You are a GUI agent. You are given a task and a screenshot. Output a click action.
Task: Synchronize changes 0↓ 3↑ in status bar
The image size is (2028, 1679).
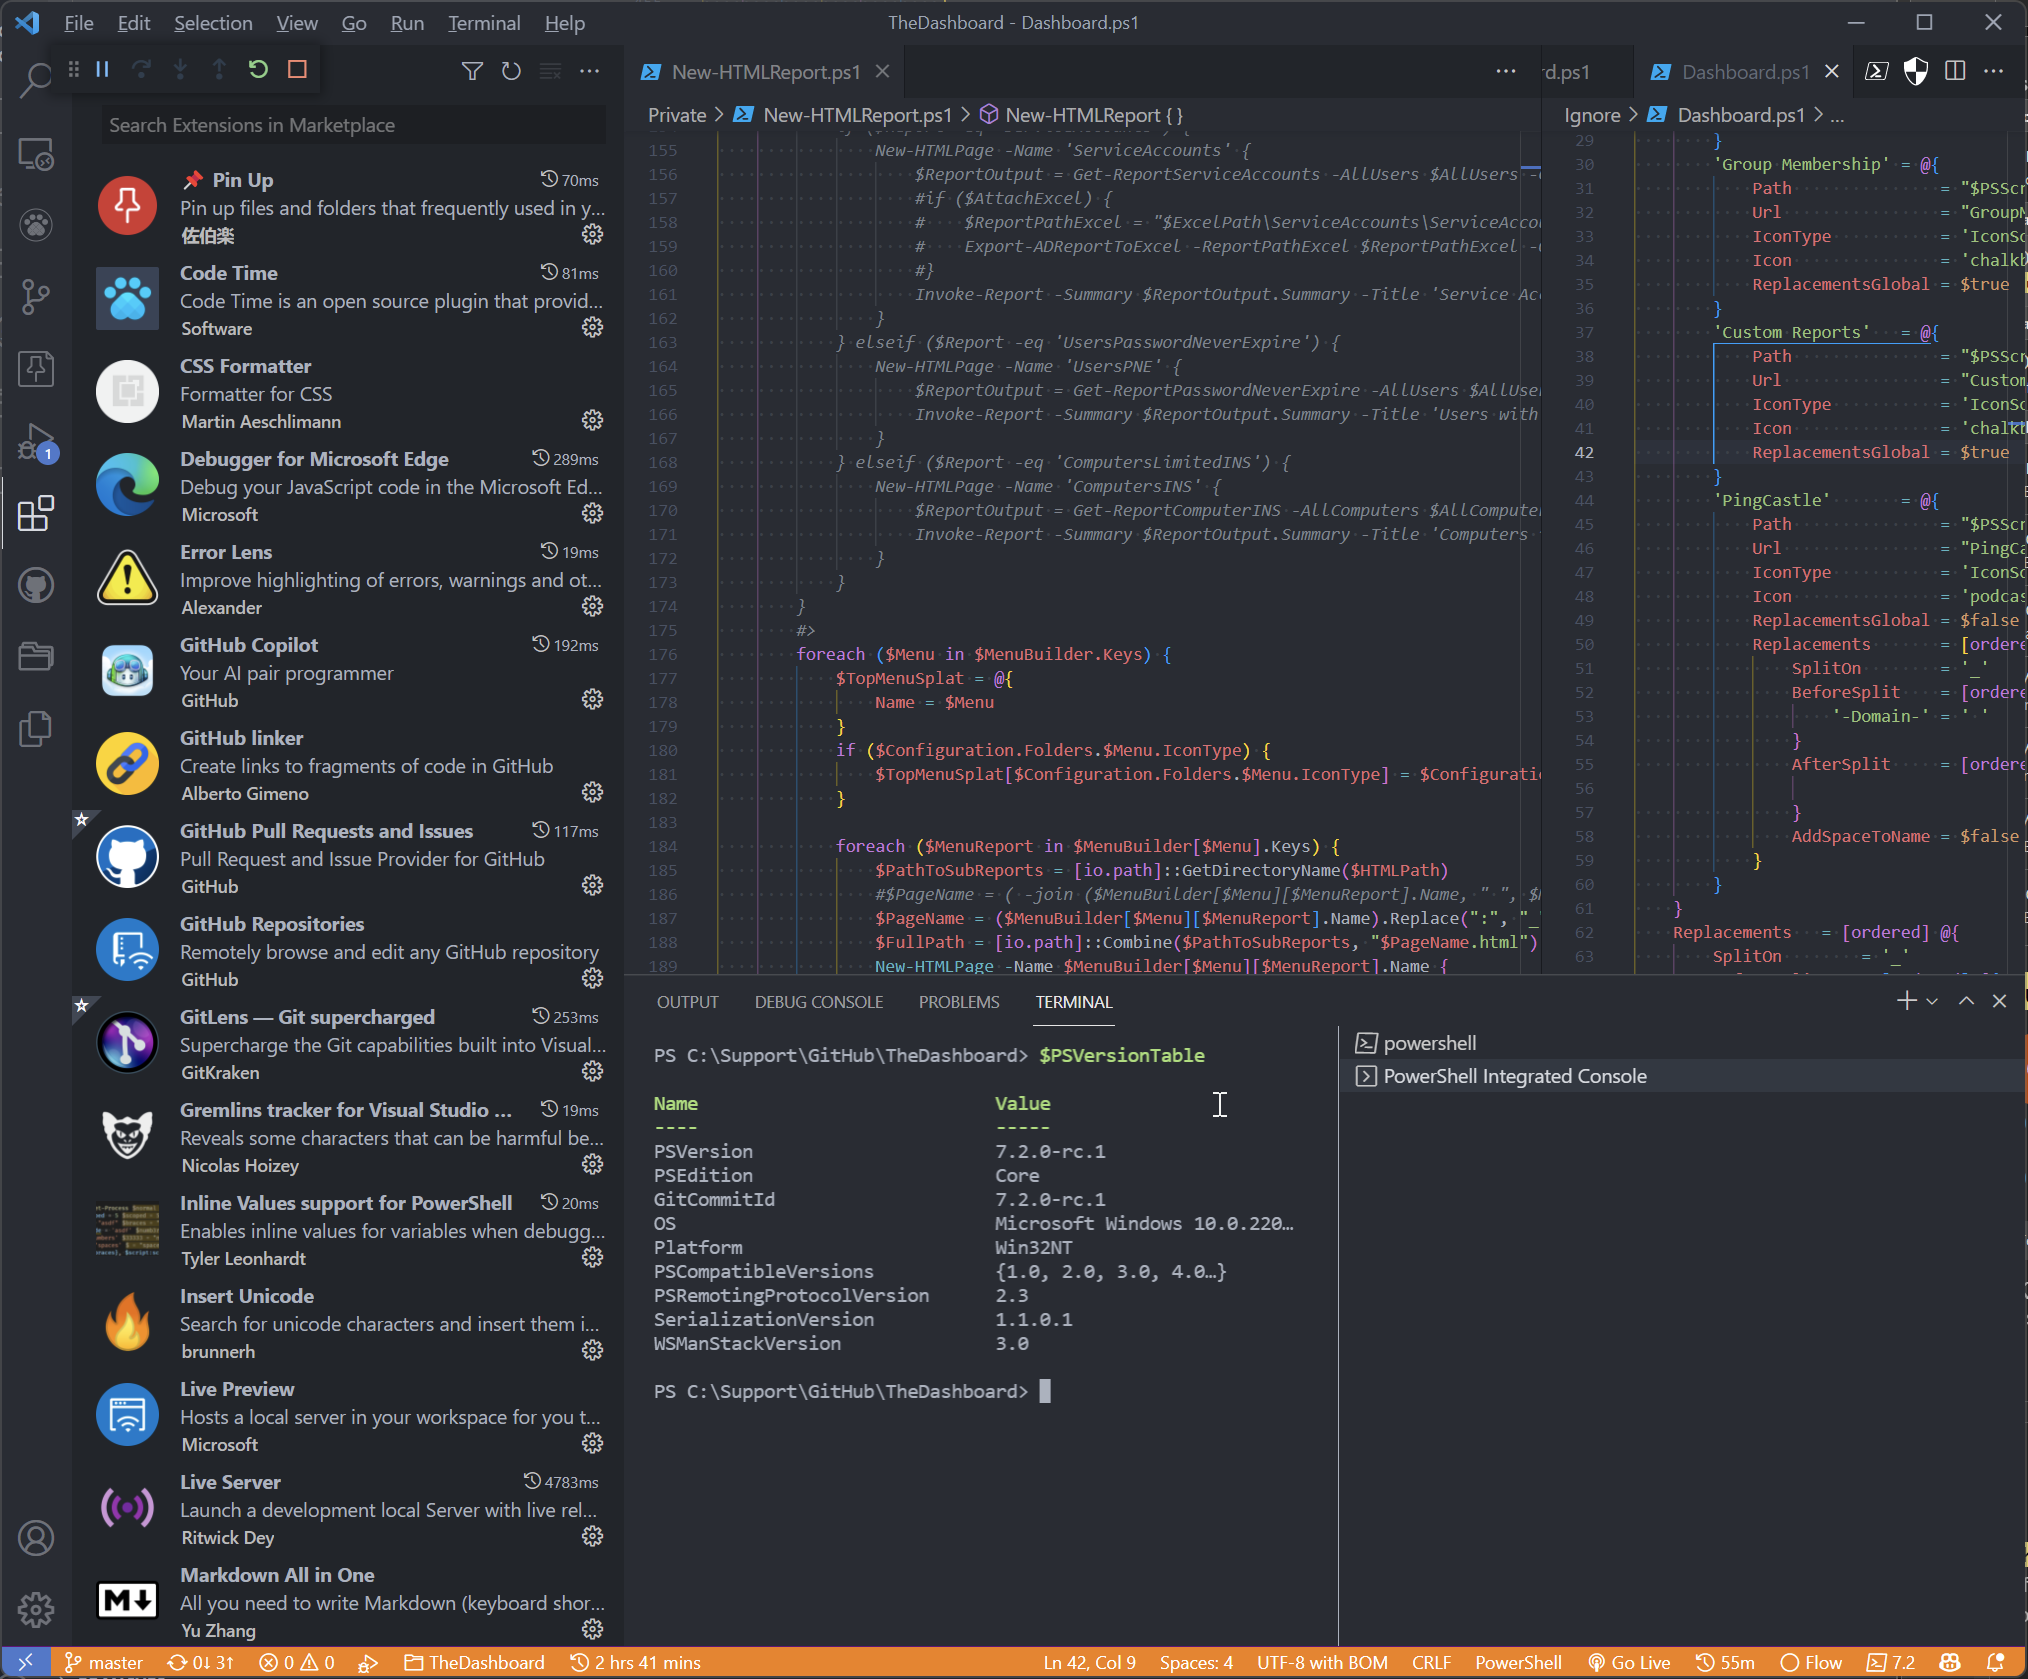(200, 1662)
